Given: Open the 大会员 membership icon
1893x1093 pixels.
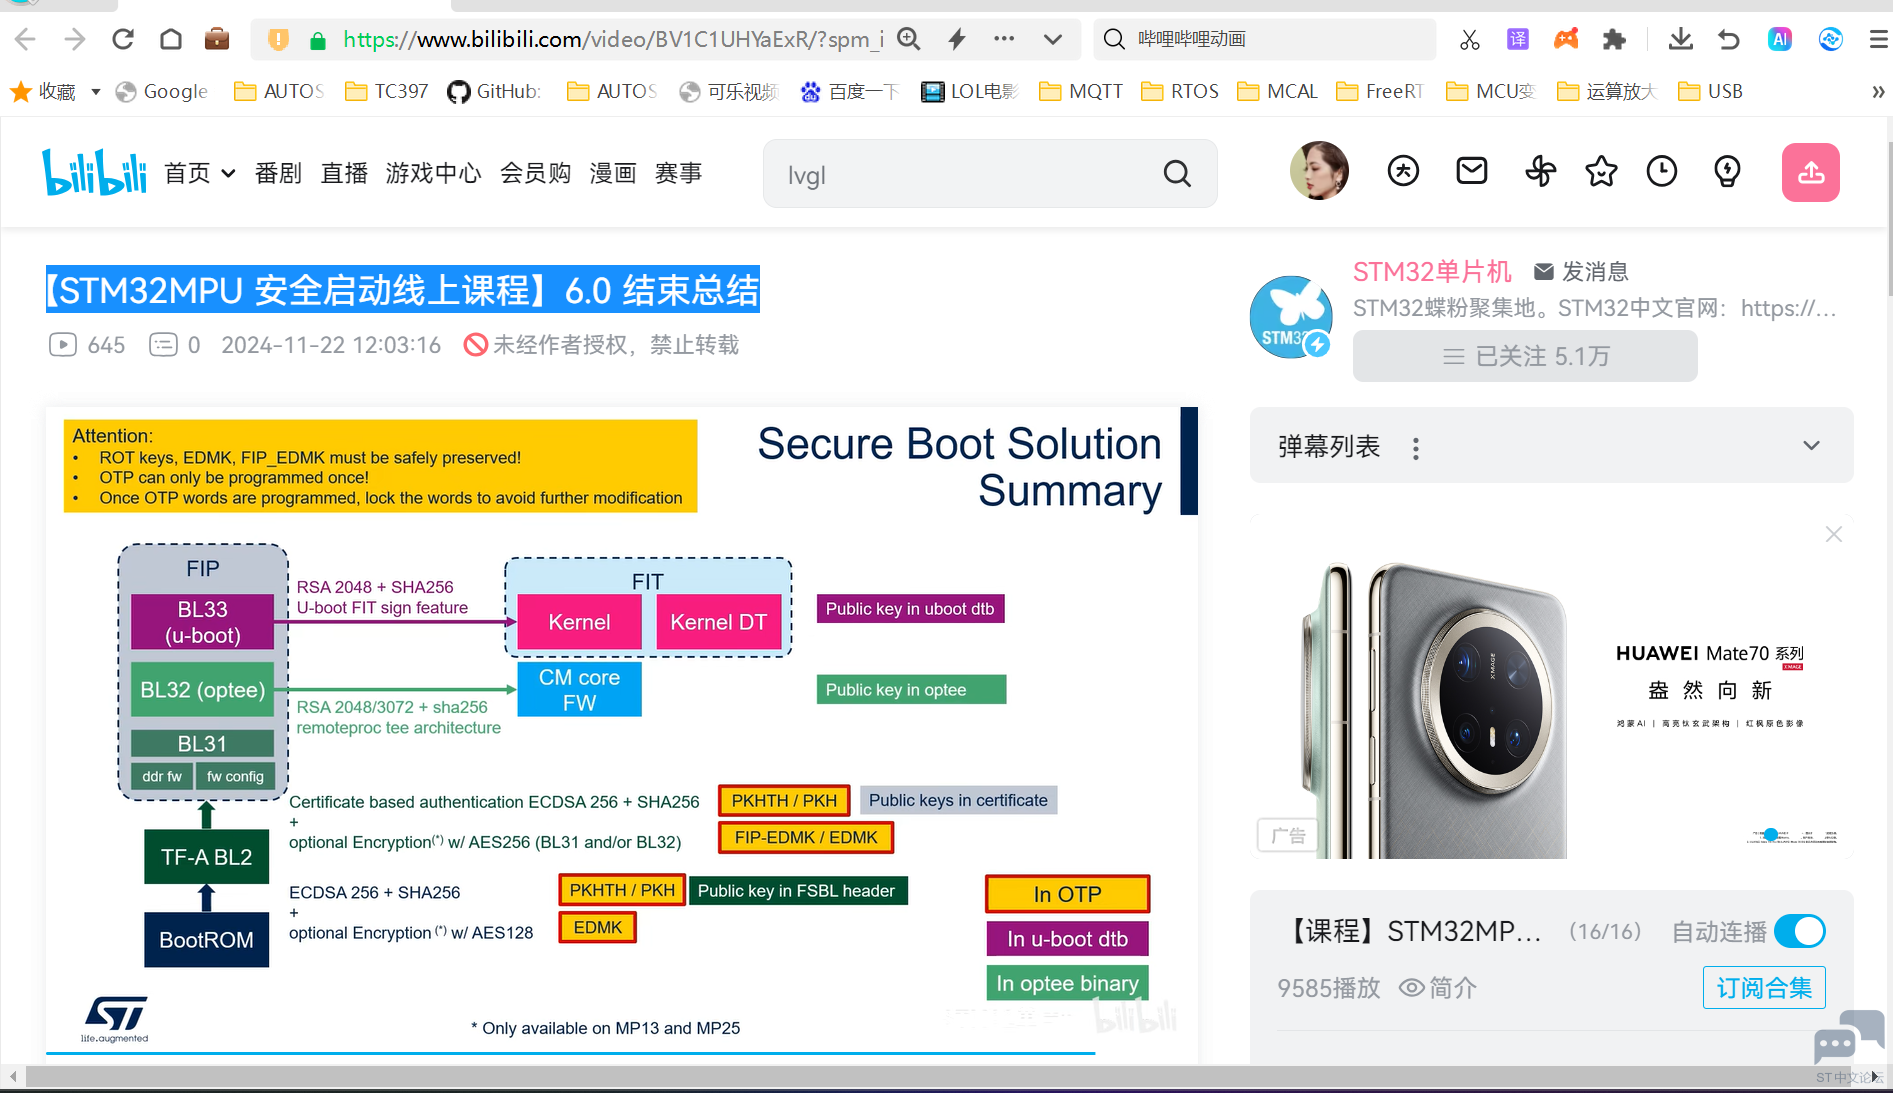Looking at the screenshot, I should click(1403, 171).
